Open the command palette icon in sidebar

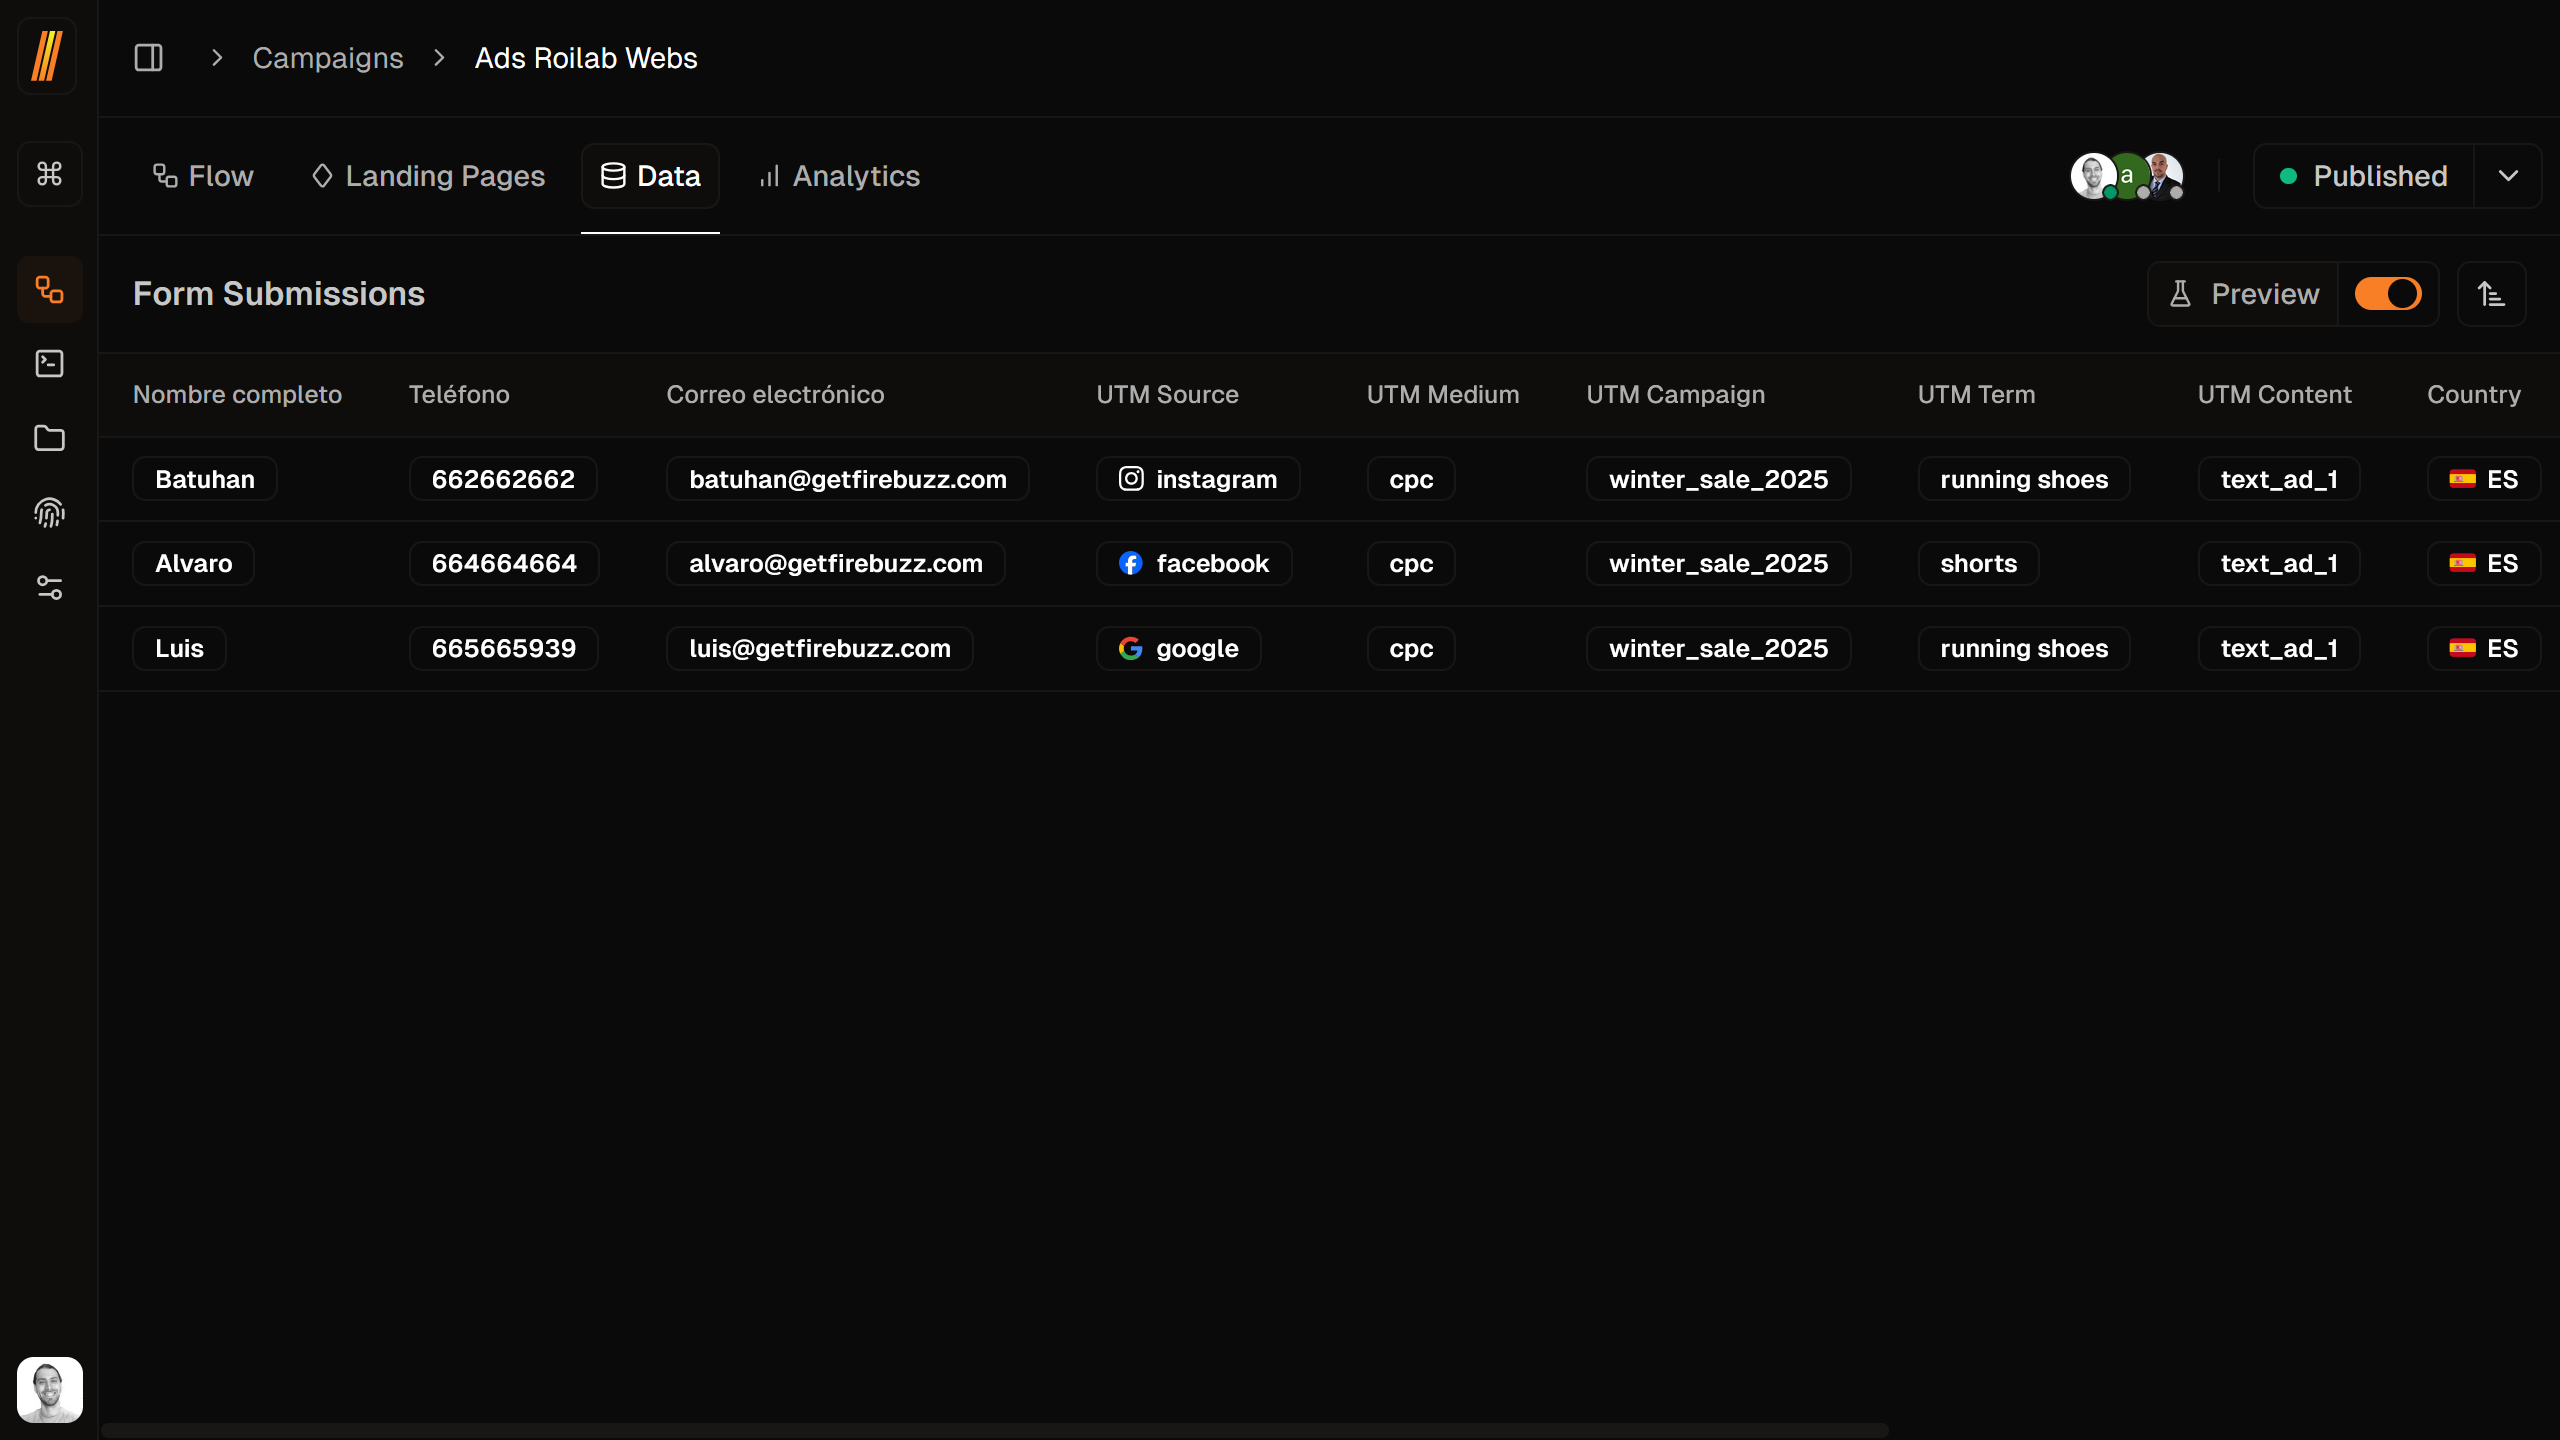(x=49, y=173)
